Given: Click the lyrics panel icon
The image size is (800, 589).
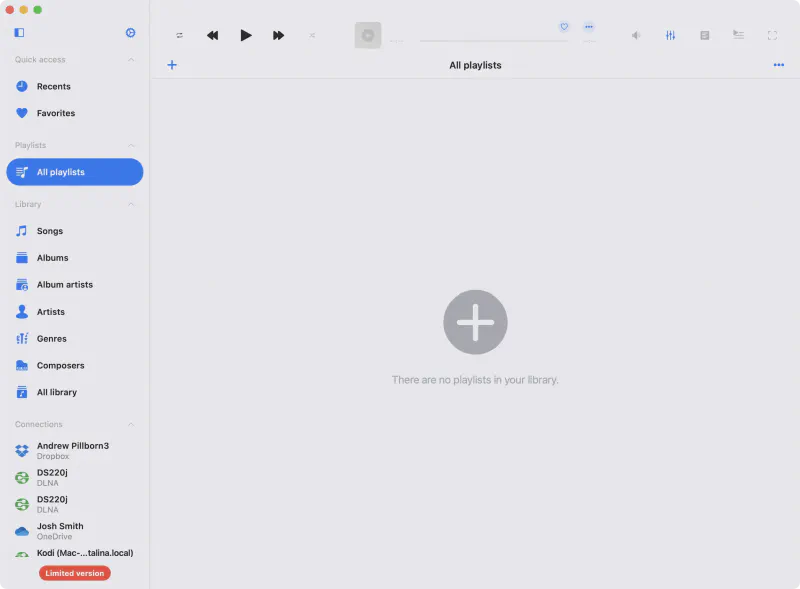Looking at the screenshot, I should pos(705,35).
